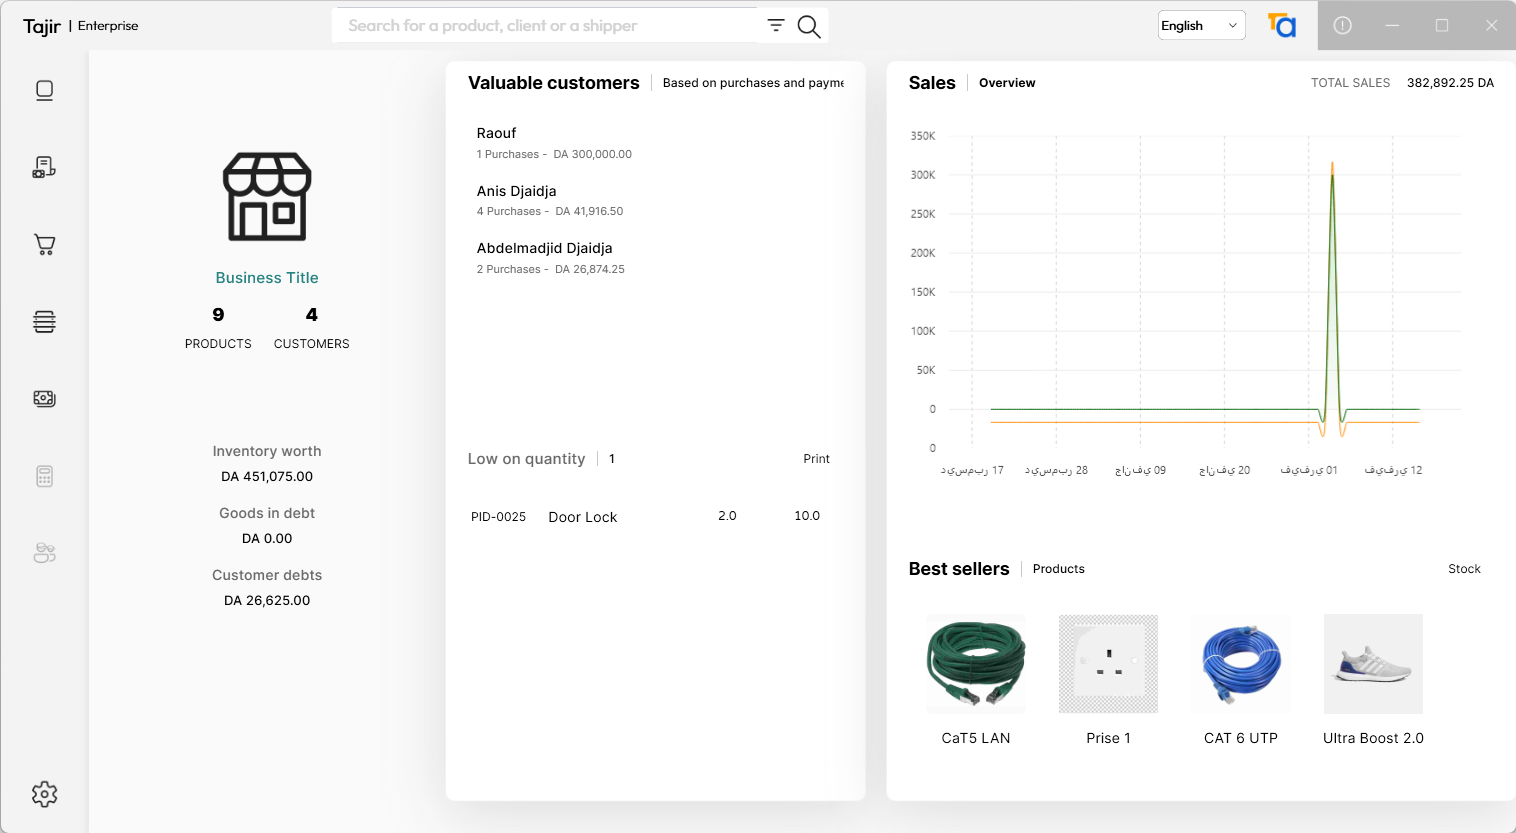The image size is (1516, 833).
Task: Open the cash payments icon in sidebar
Action: 44,399
